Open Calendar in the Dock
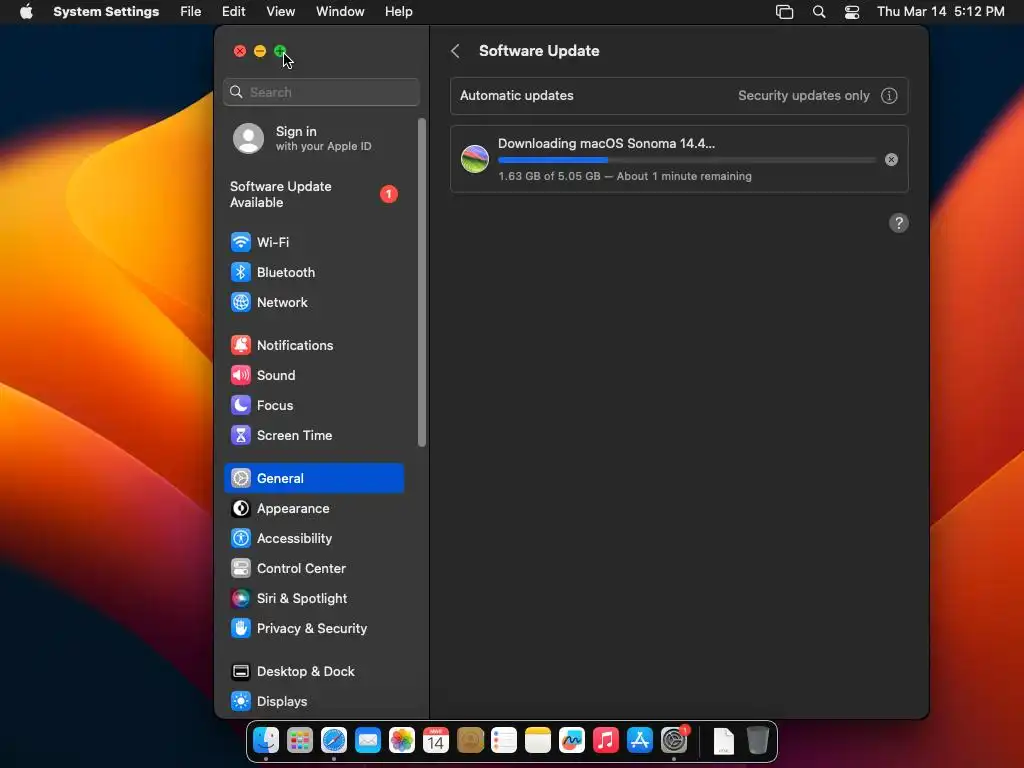 [x=436, y=741]
